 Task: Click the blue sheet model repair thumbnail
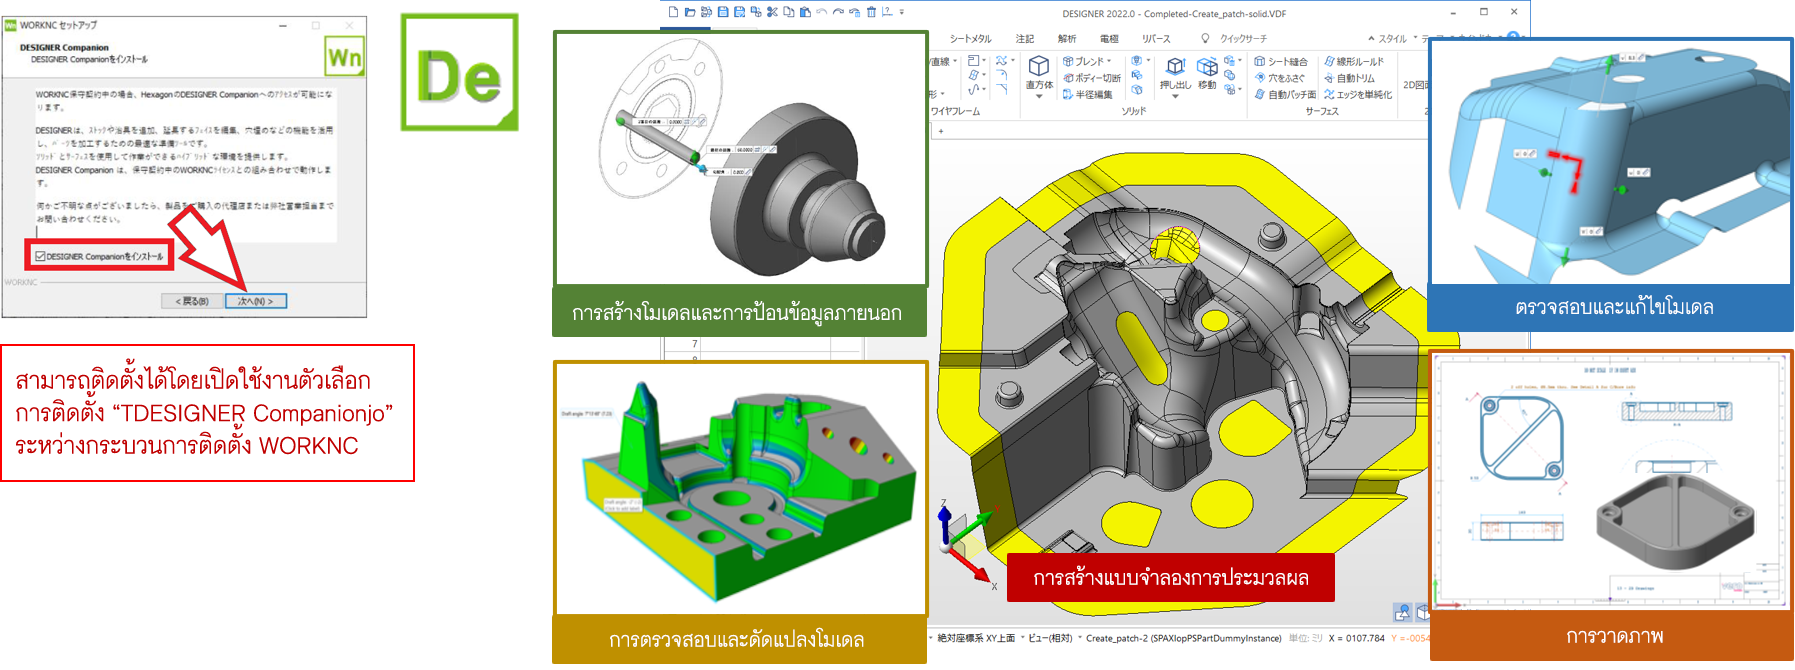[1610, 163]
